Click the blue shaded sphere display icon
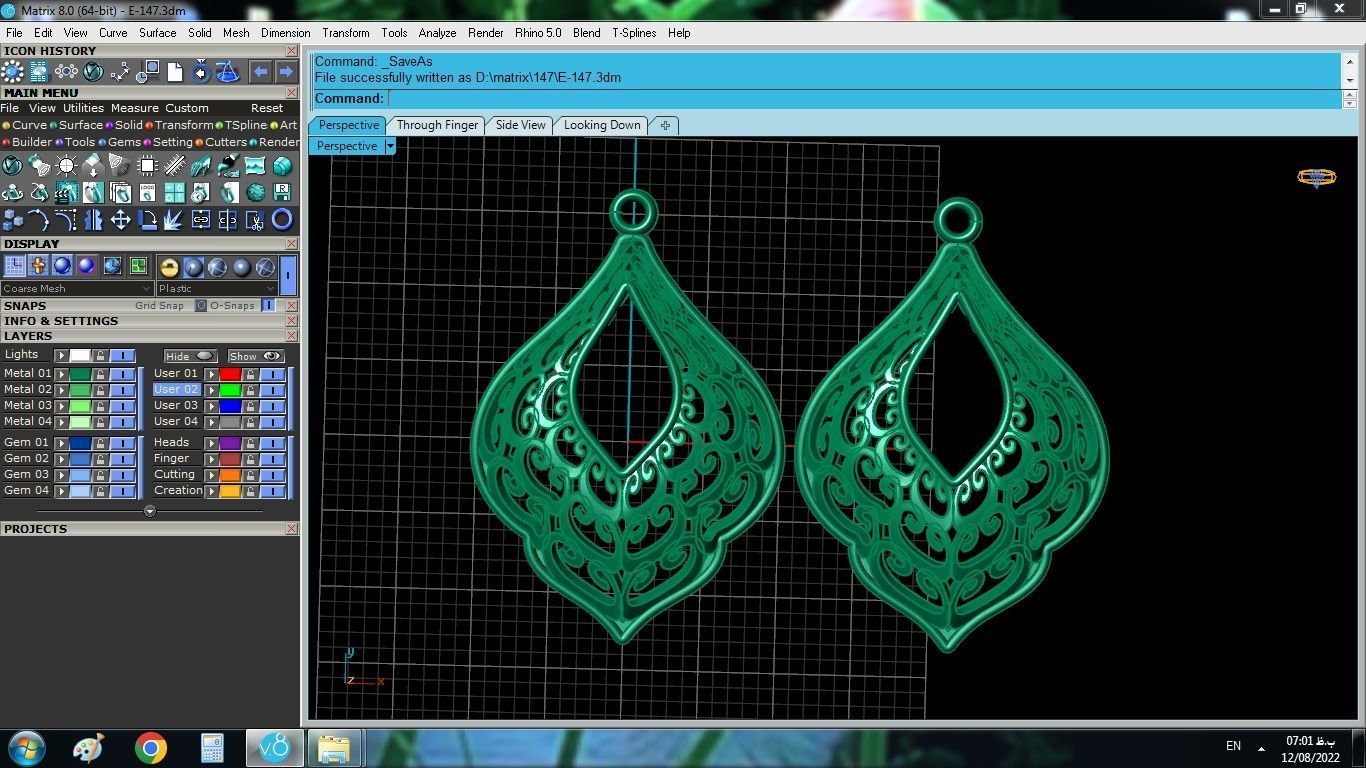This screenshot has width=1366, height=768. pos(62,266)
